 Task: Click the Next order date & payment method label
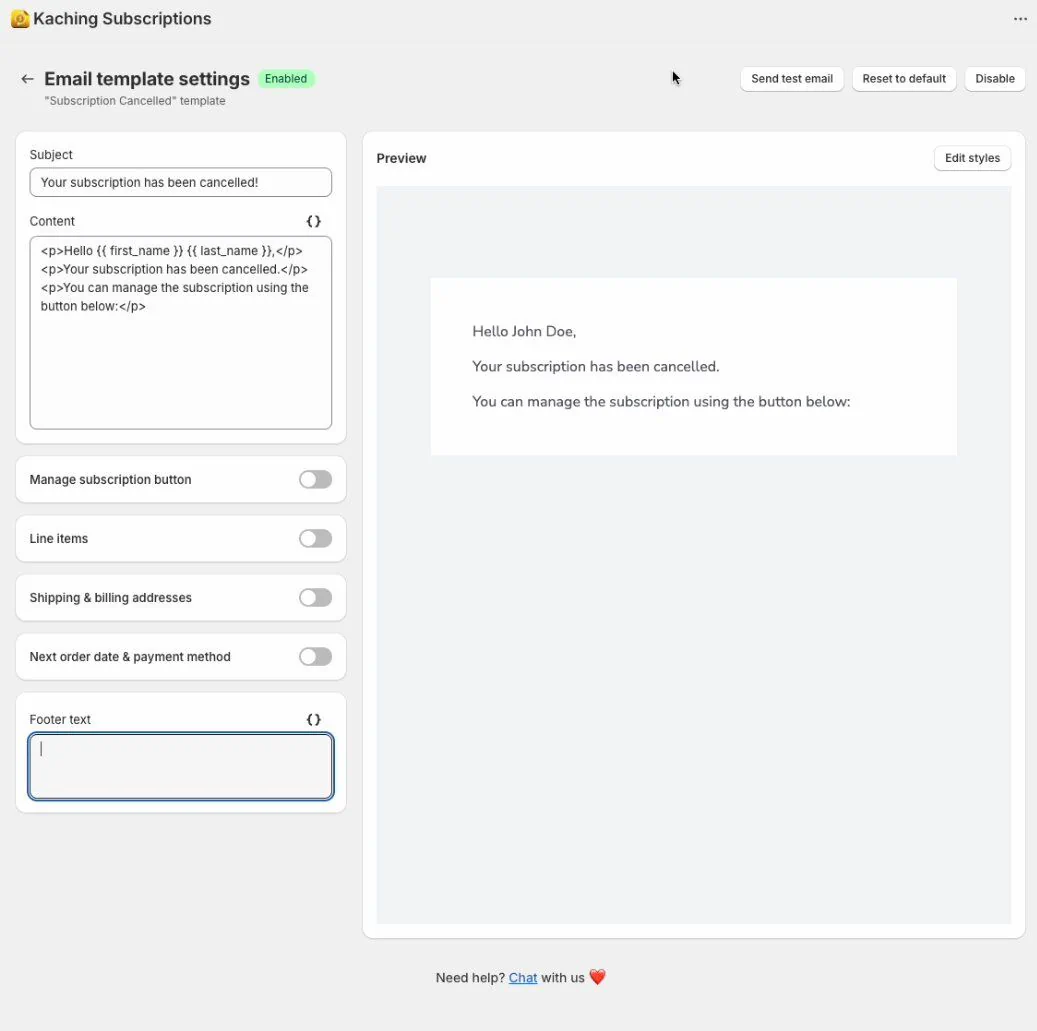[x=130, y=657]
